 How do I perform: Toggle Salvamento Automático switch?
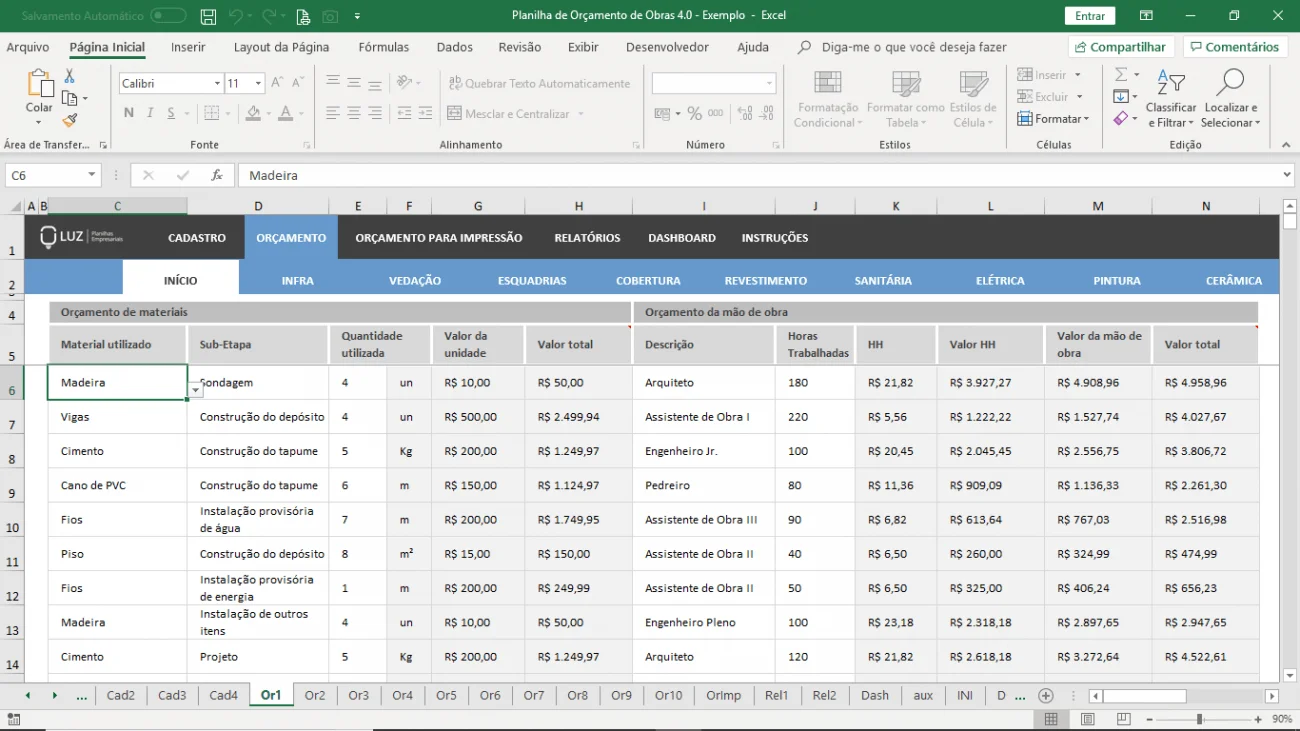click(168, 16)
